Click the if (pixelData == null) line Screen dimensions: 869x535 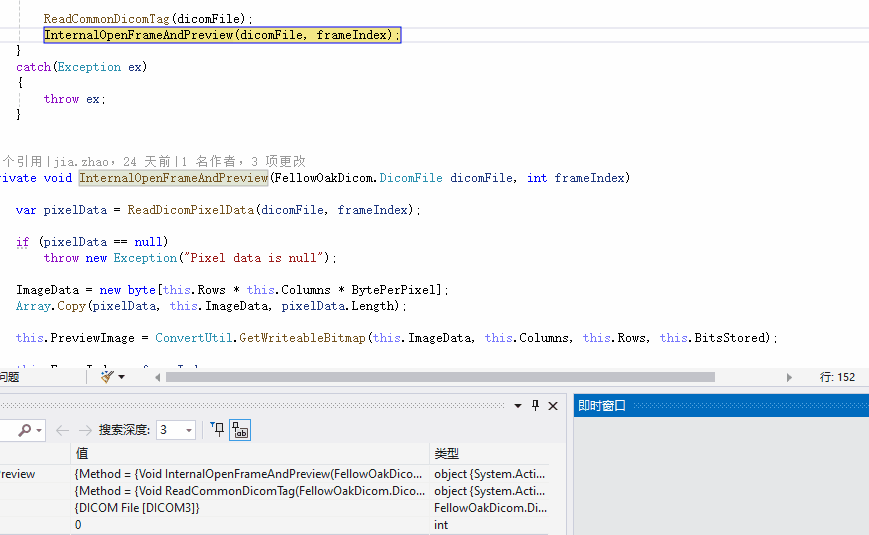click(92, 242)
